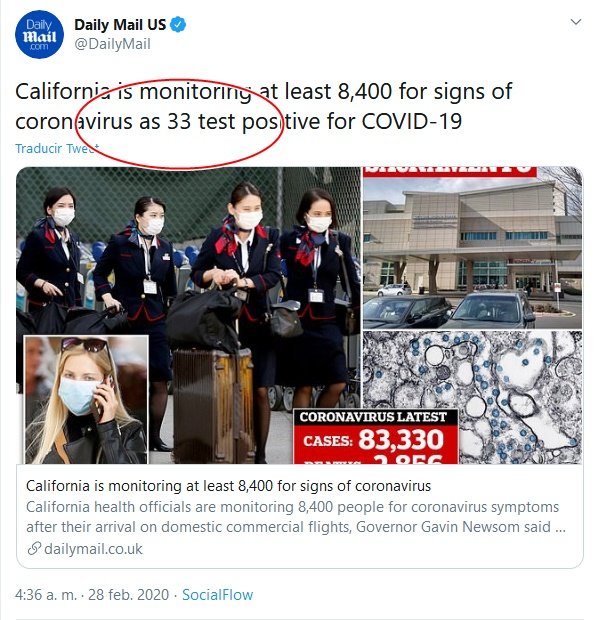Click the tweet text about COVID-19

264,106
